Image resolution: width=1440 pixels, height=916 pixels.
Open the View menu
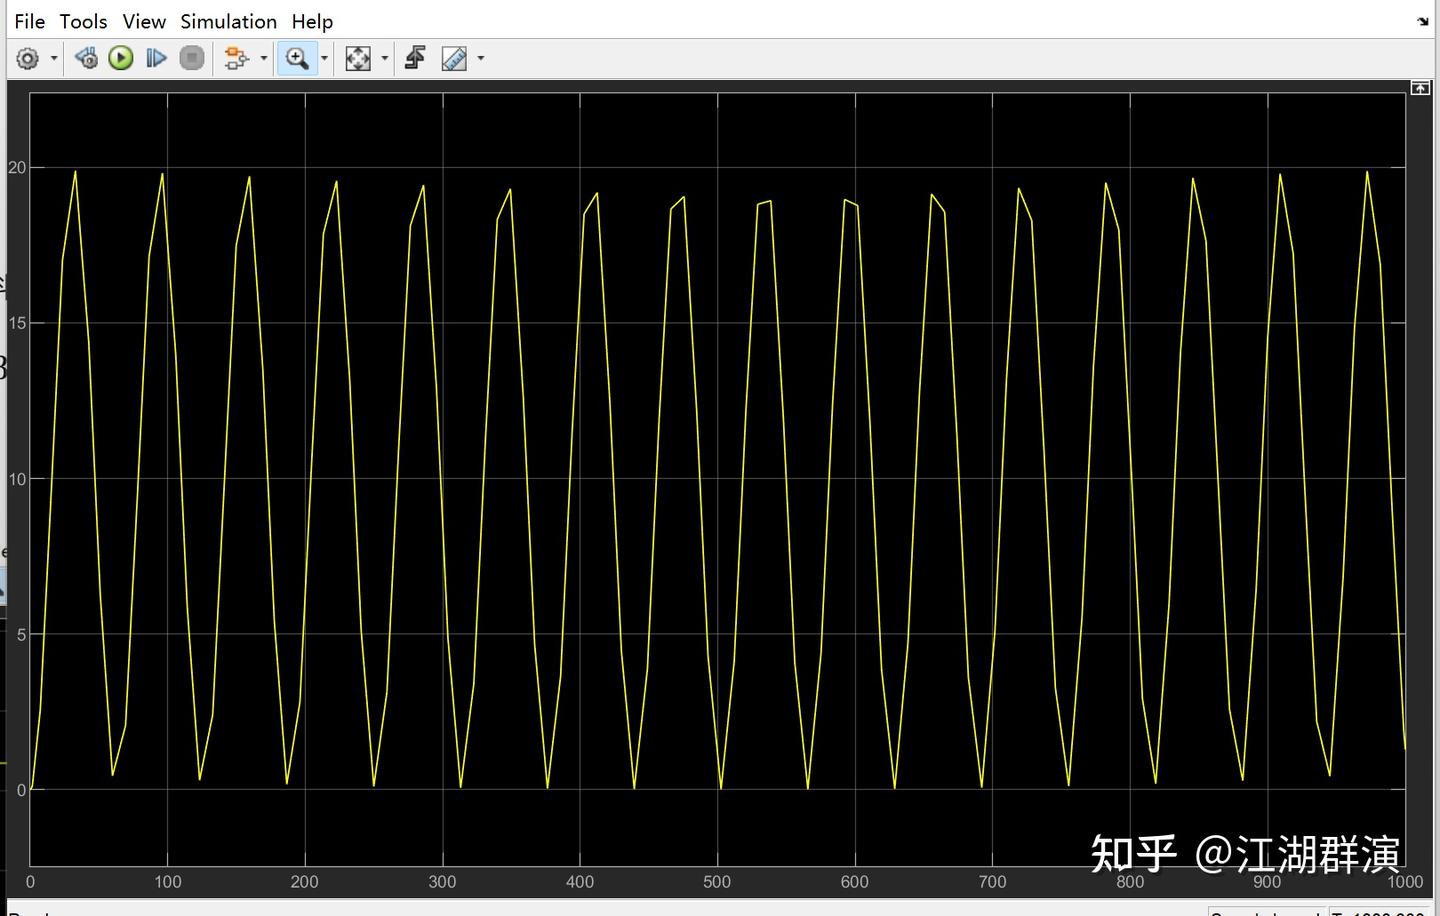[144, 21]
